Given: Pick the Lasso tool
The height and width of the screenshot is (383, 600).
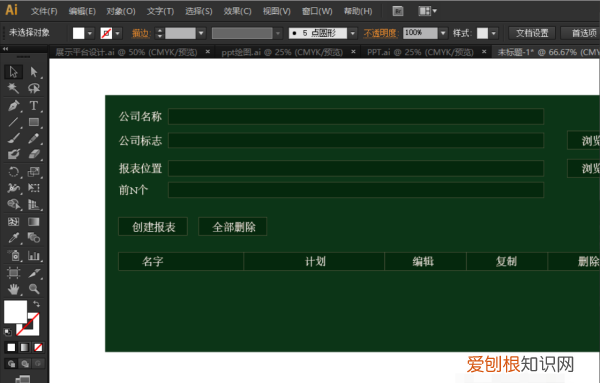Looking at the screenshot, I should tap(34, 88).
